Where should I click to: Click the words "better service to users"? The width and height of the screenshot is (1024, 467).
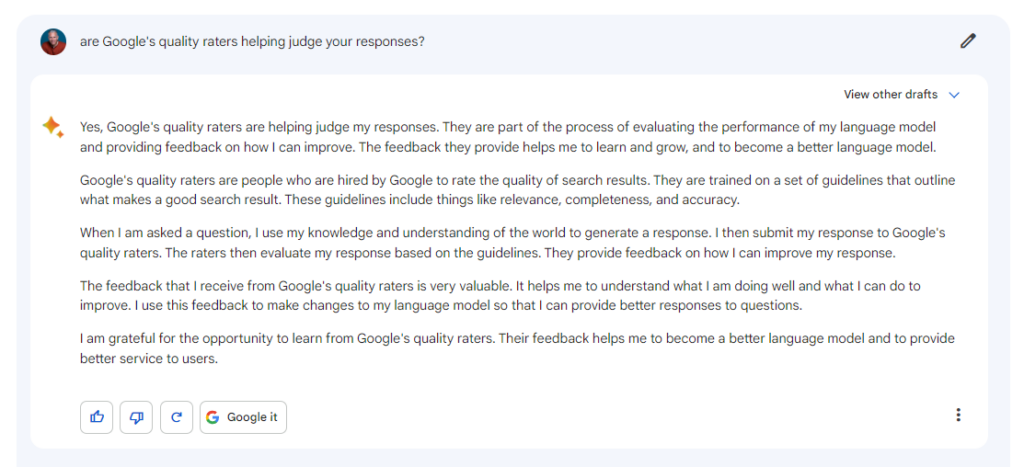[x=148, y=357]
